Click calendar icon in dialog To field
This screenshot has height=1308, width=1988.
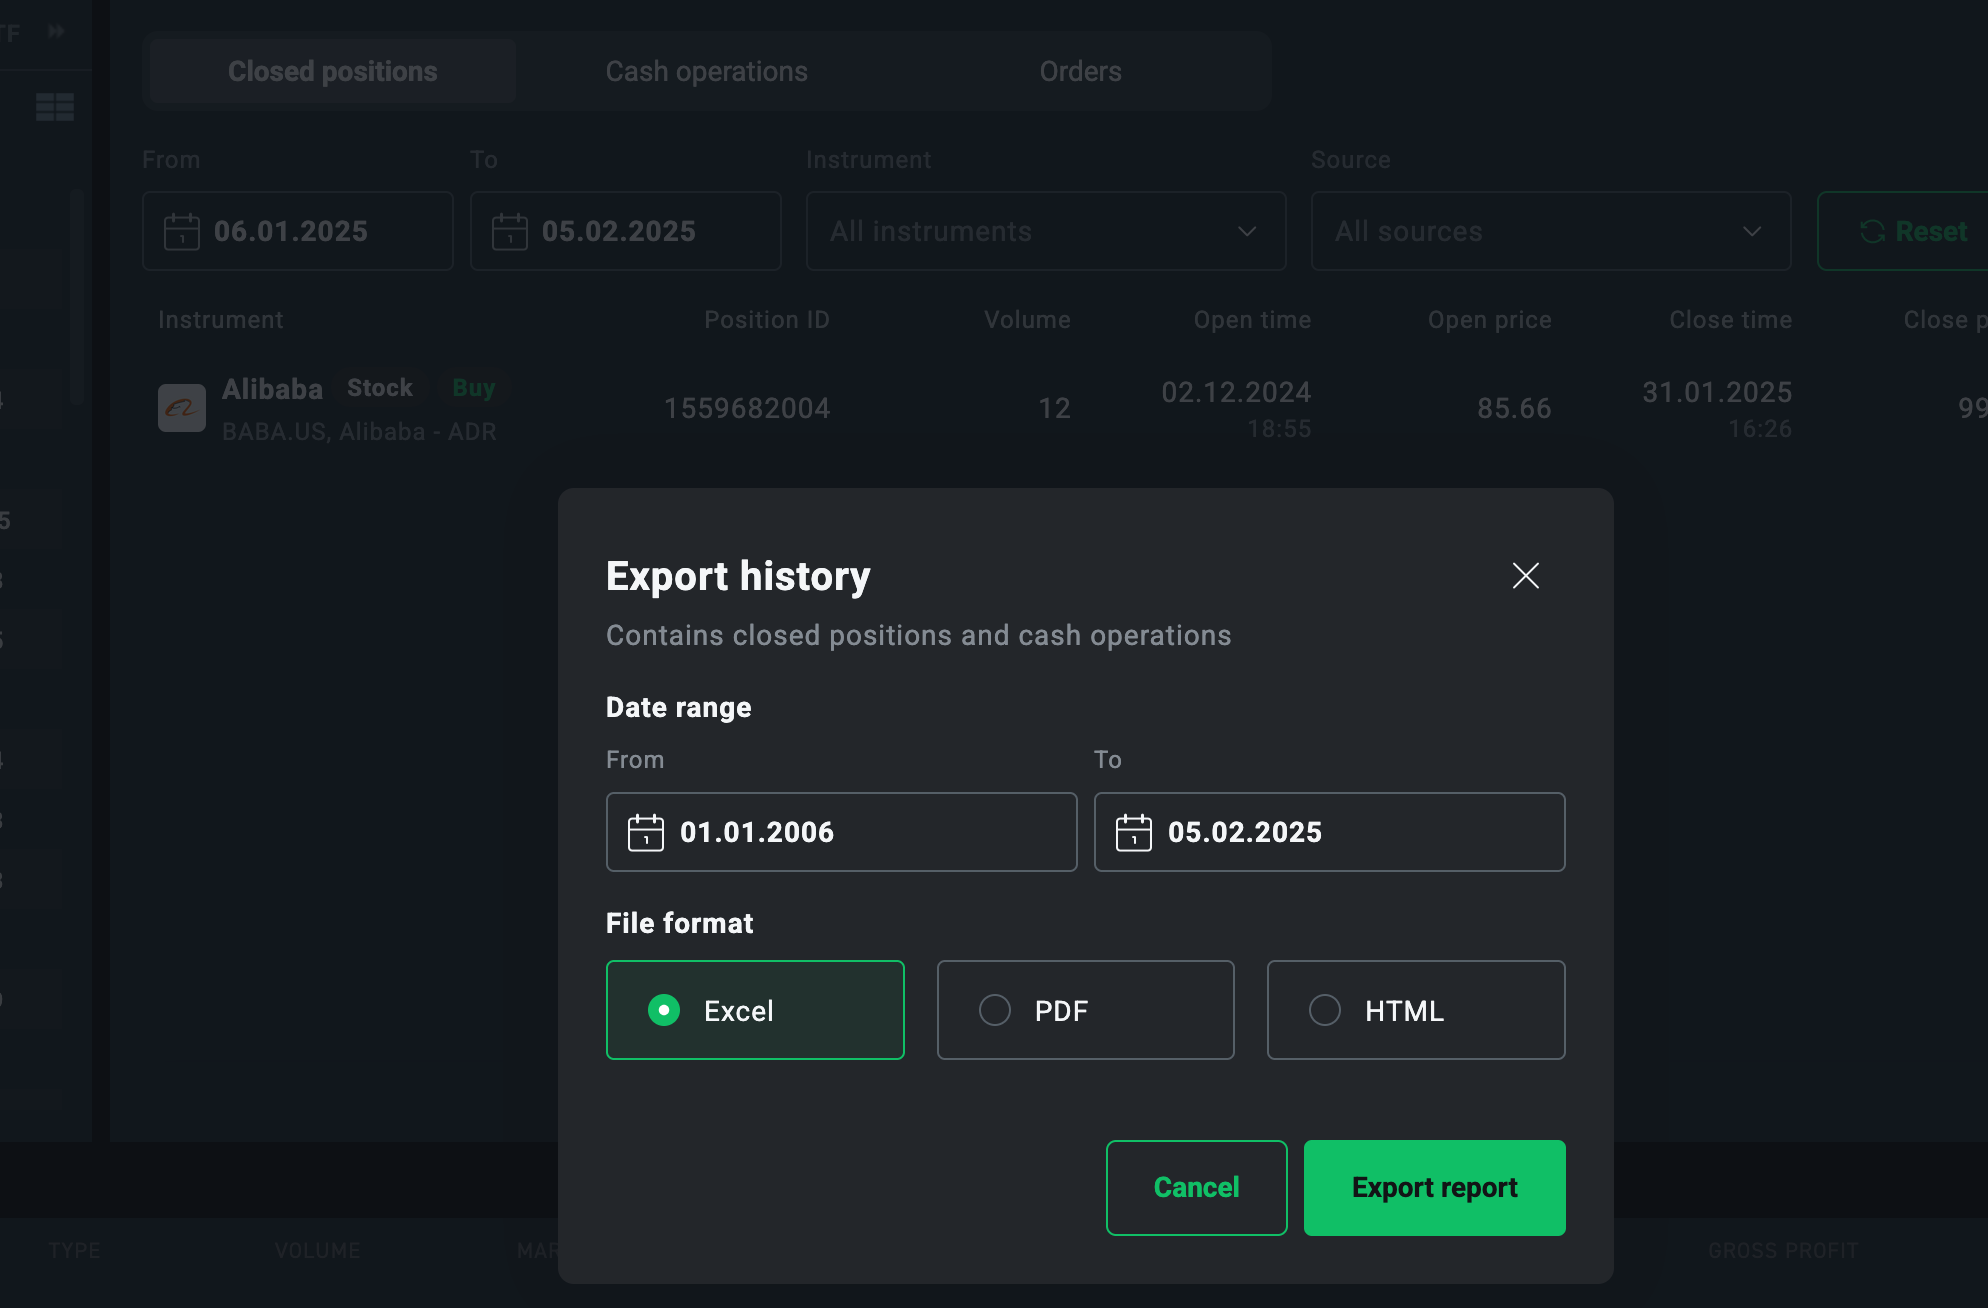pyautogui.click(x=1133, y=832)
